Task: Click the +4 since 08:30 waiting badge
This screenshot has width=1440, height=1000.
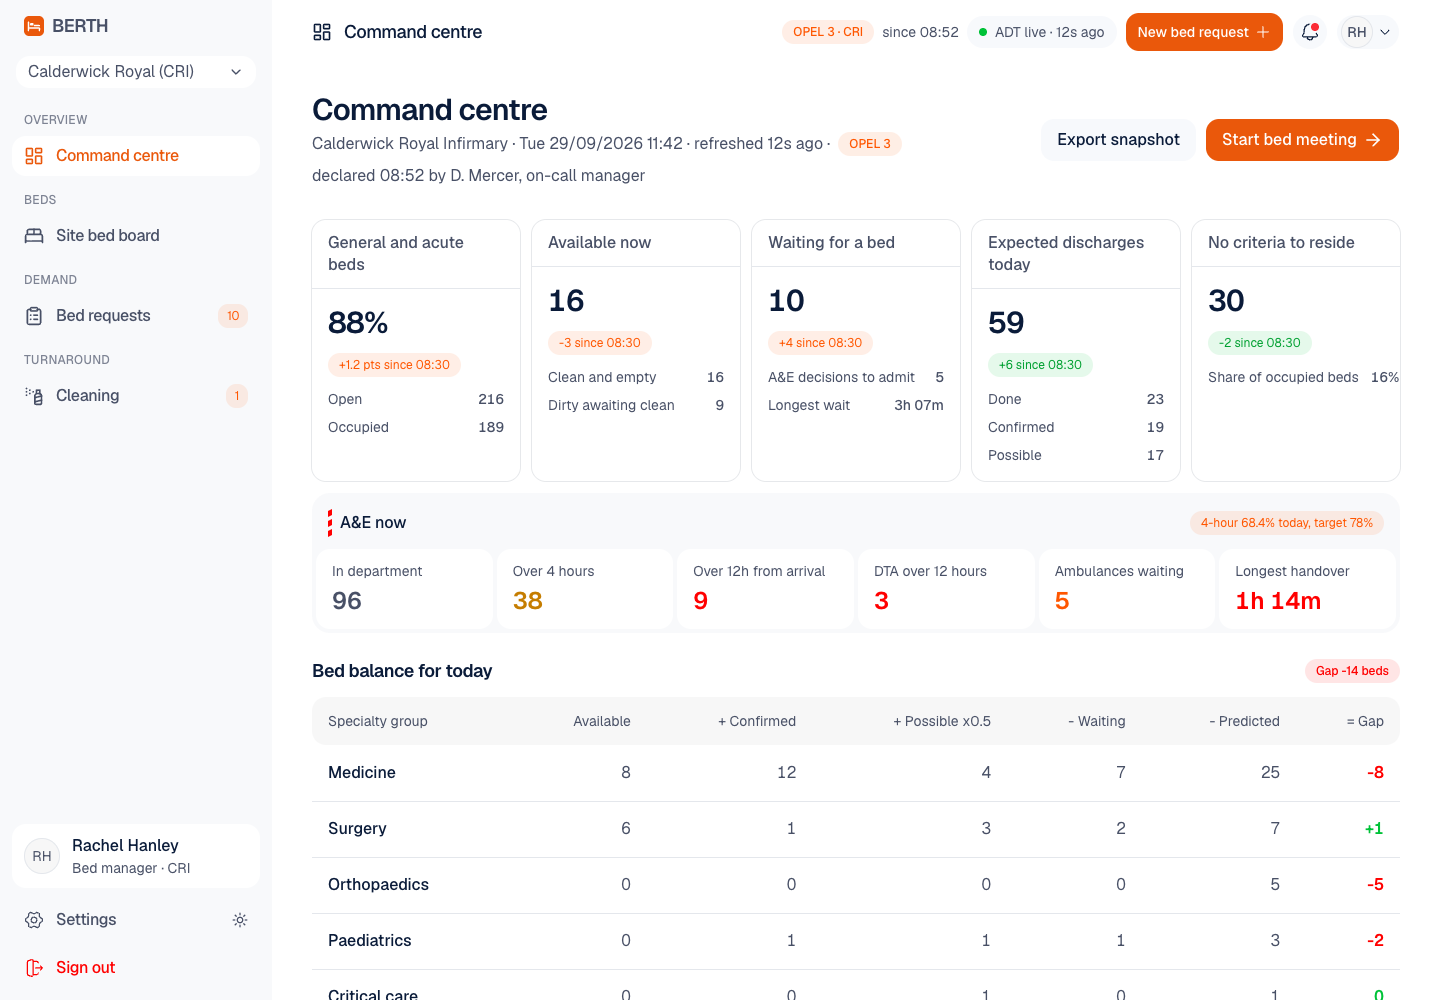Action: tap(820, 343)
